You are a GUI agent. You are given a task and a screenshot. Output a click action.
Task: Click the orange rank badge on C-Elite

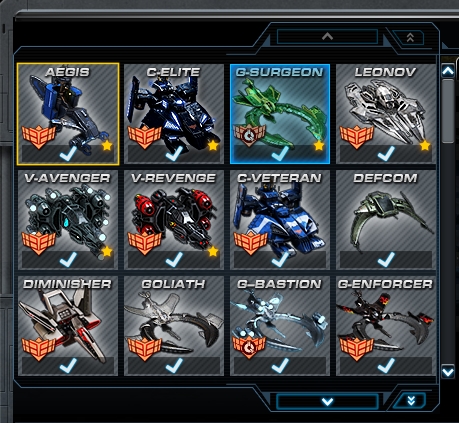(145, 136)
